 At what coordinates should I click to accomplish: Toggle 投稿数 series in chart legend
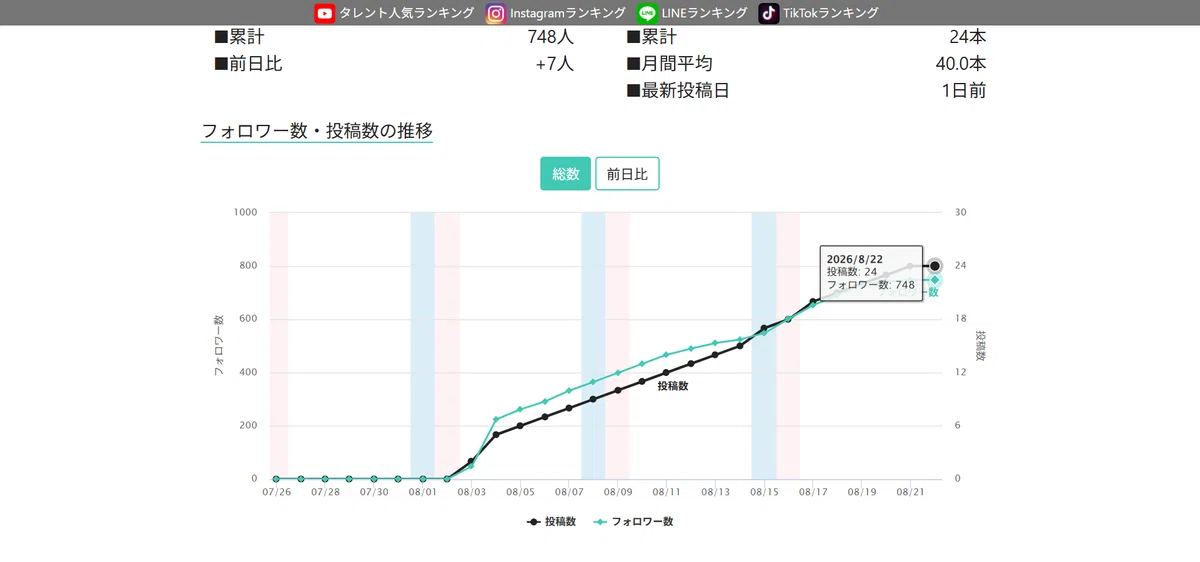(552, 522)
